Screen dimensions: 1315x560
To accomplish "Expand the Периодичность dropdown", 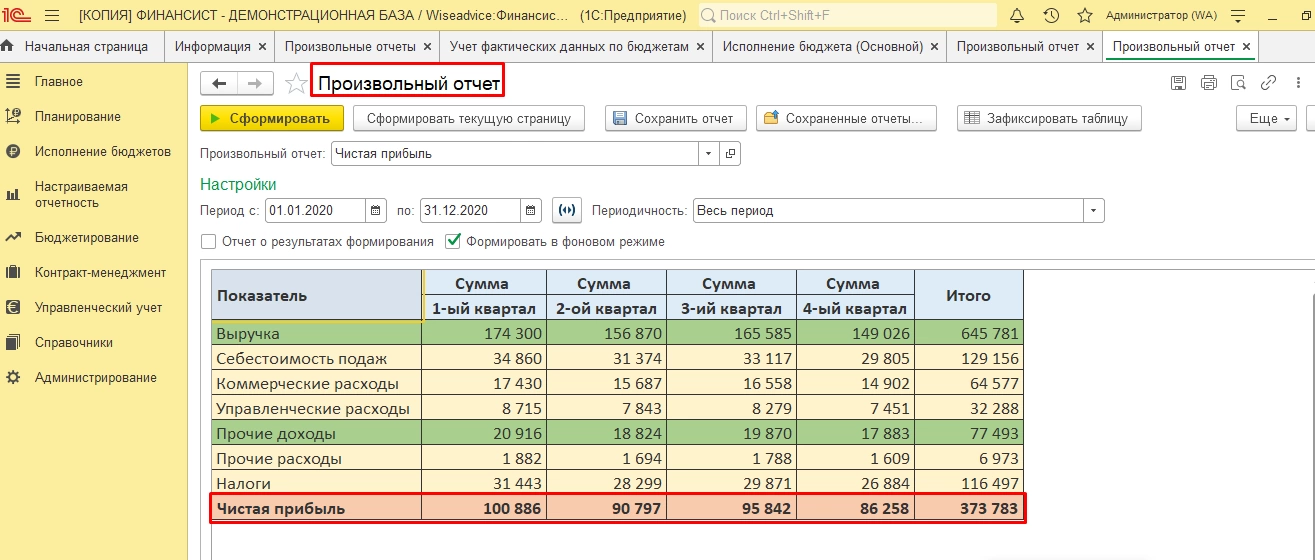I will [x=1093, y=211].
